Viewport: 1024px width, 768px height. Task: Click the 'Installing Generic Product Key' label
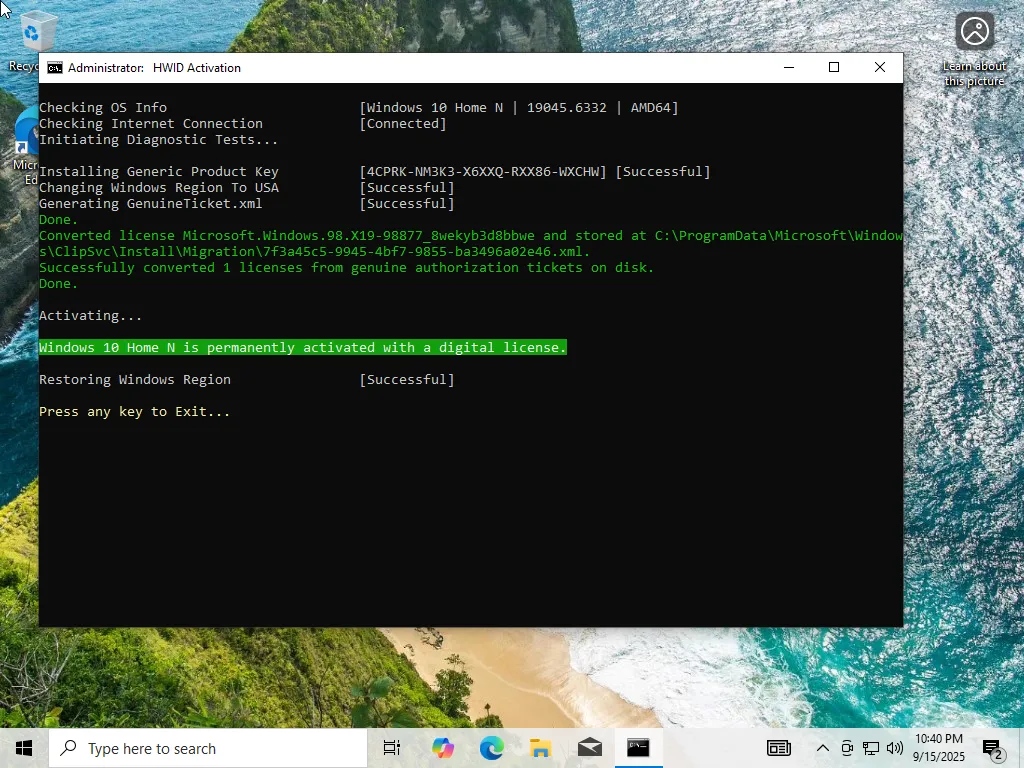(x=159, y=172)
